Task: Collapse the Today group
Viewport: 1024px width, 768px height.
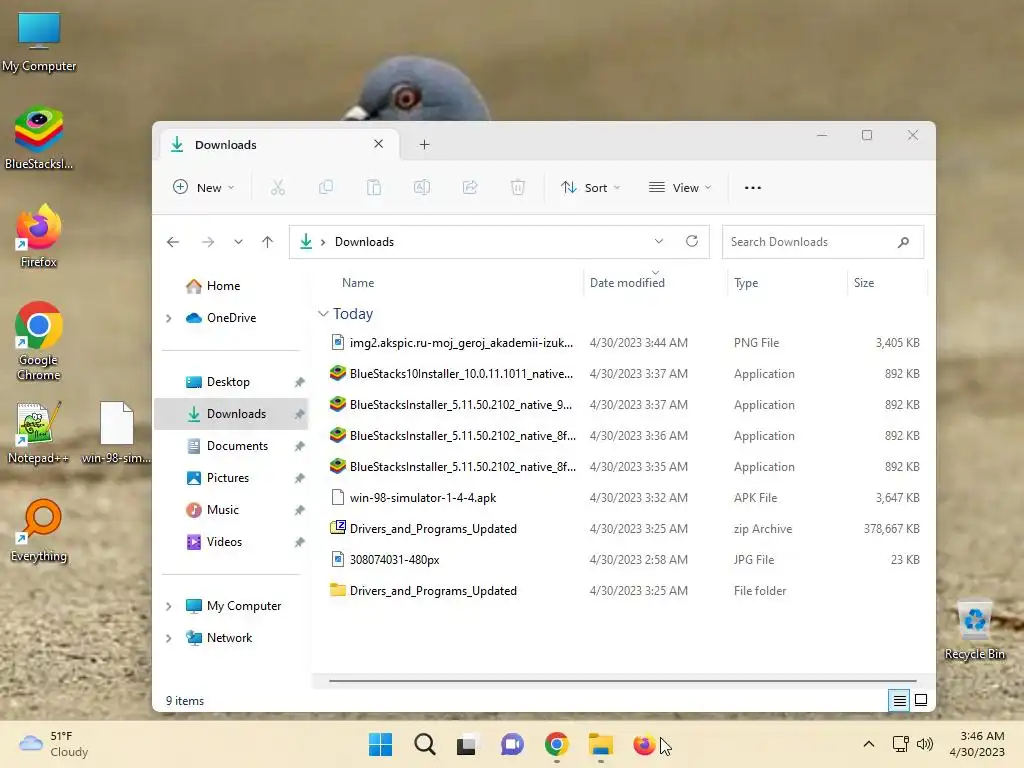Action: point(323,314)
